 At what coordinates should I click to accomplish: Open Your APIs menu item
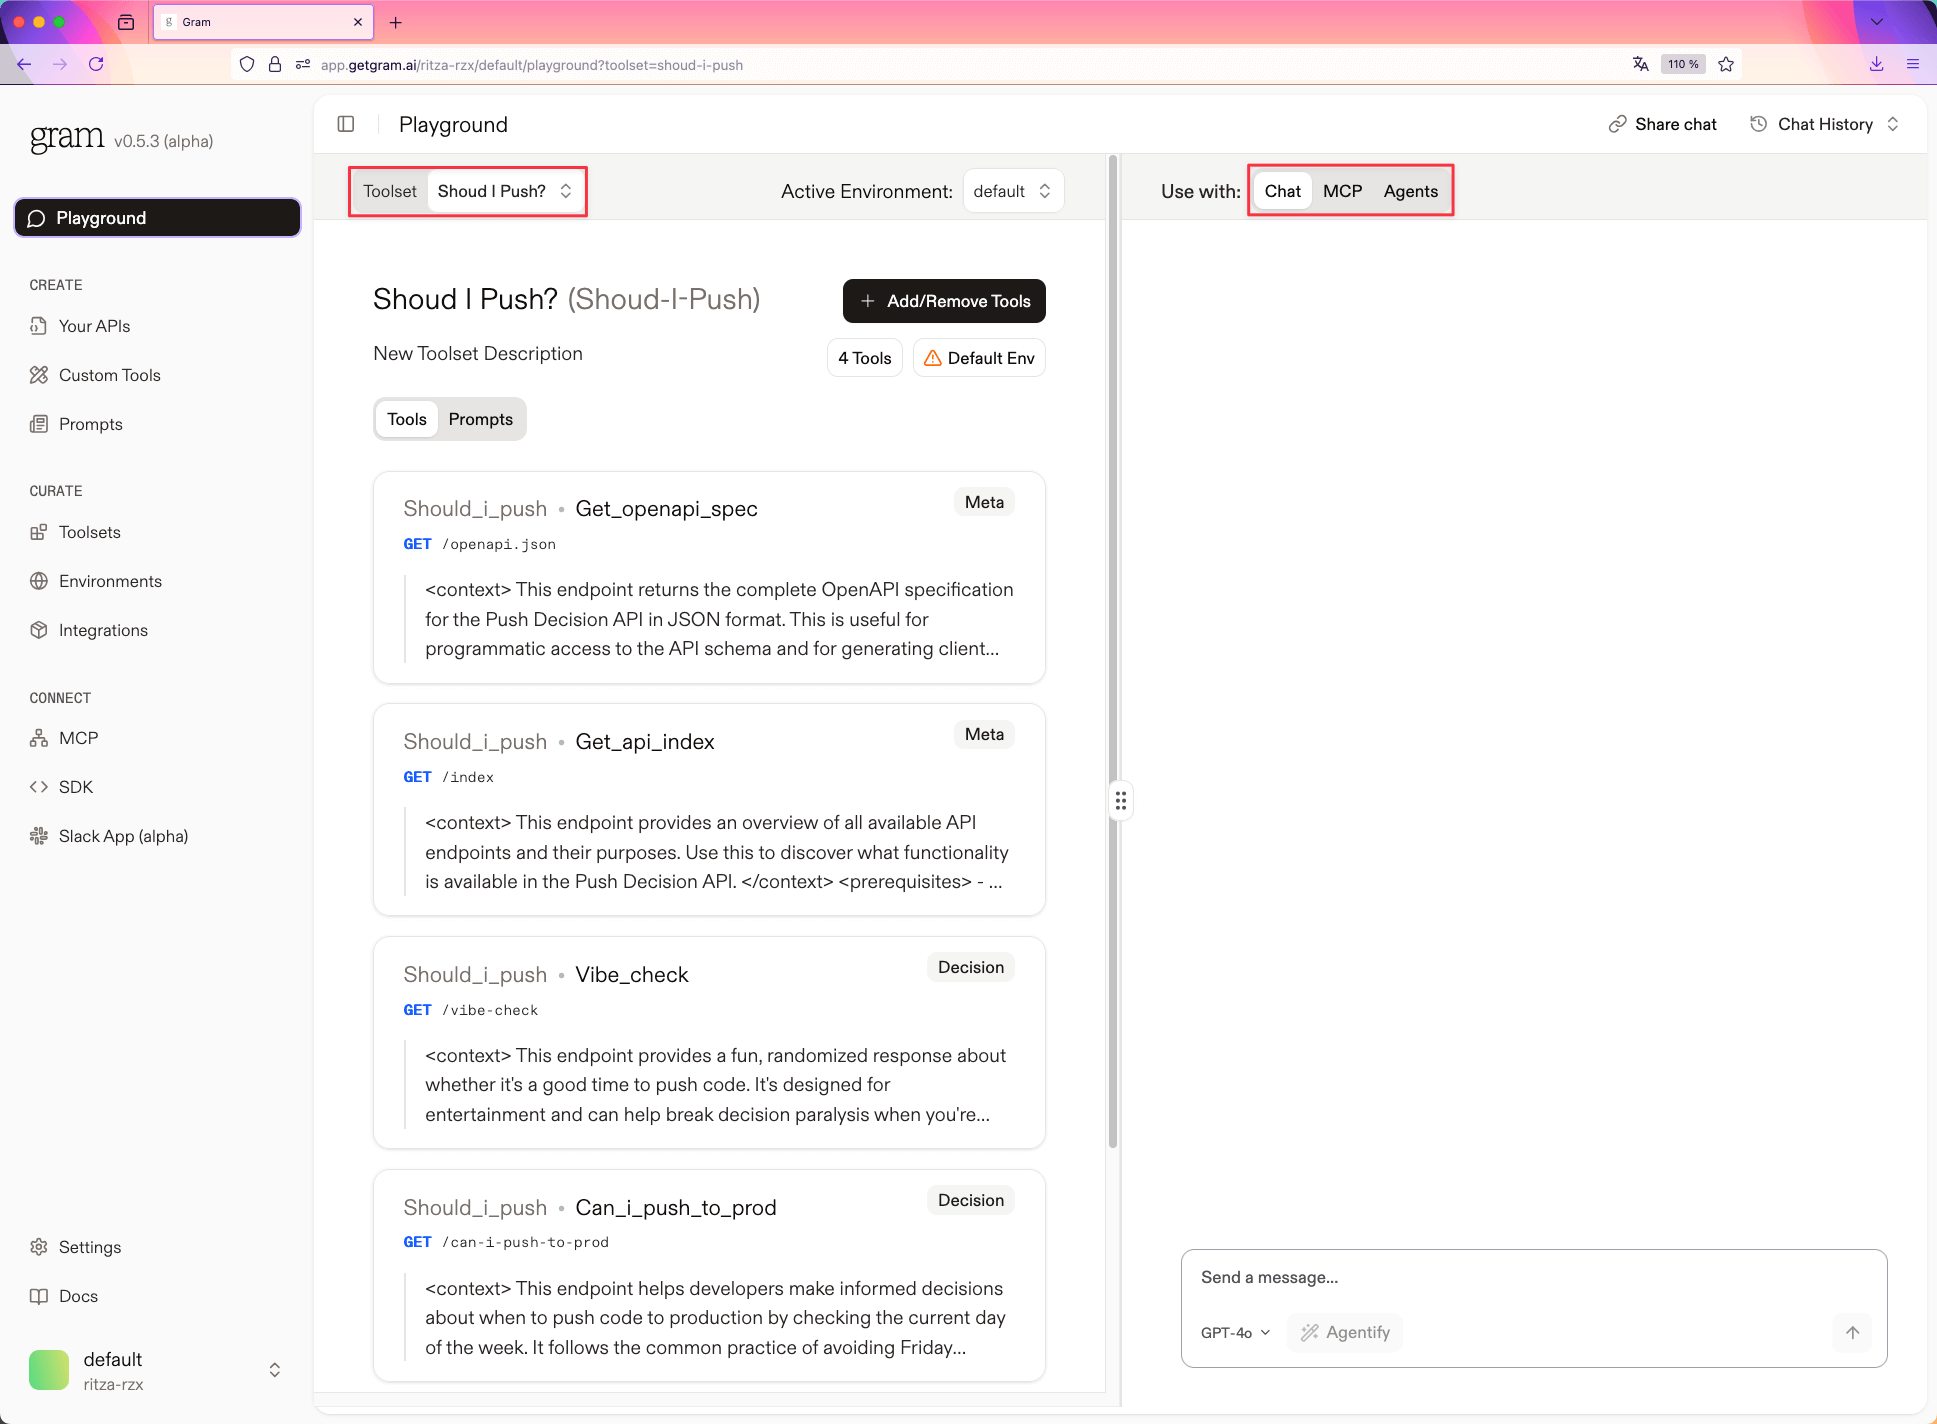click(x=94, y=326)
